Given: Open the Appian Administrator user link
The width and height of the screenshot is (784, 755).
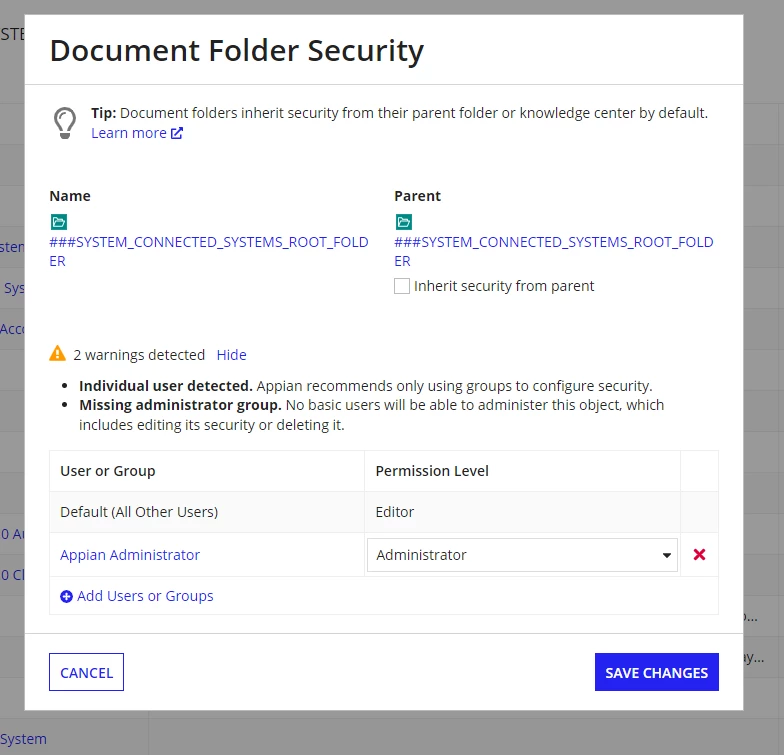Looking at the screenshot, I should pyautogui.click(x=130, y=555).
